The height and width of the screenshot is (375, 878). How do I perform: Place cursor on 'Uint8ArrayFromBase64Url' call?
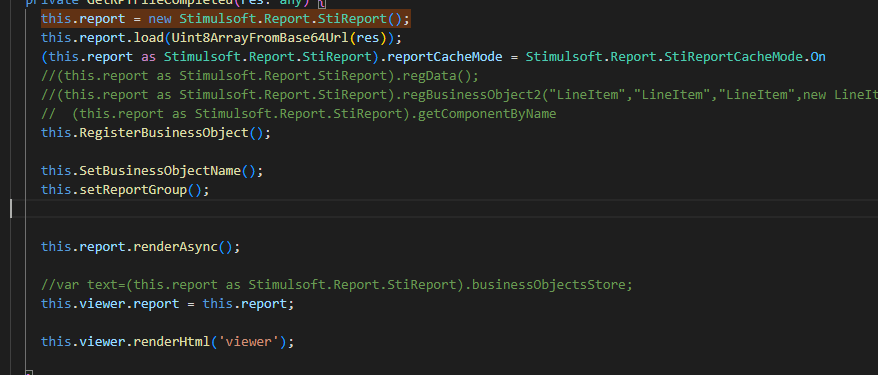(260, 38)
